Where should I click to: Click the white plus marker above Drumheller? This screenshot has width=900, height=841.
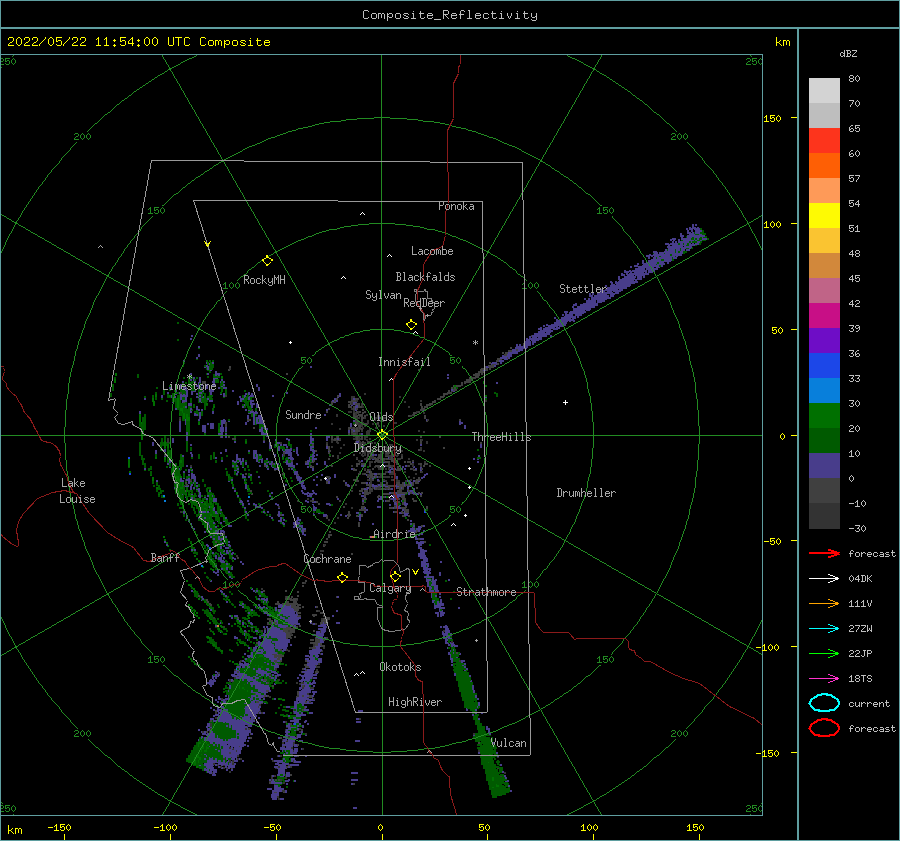tap(565, 402)
